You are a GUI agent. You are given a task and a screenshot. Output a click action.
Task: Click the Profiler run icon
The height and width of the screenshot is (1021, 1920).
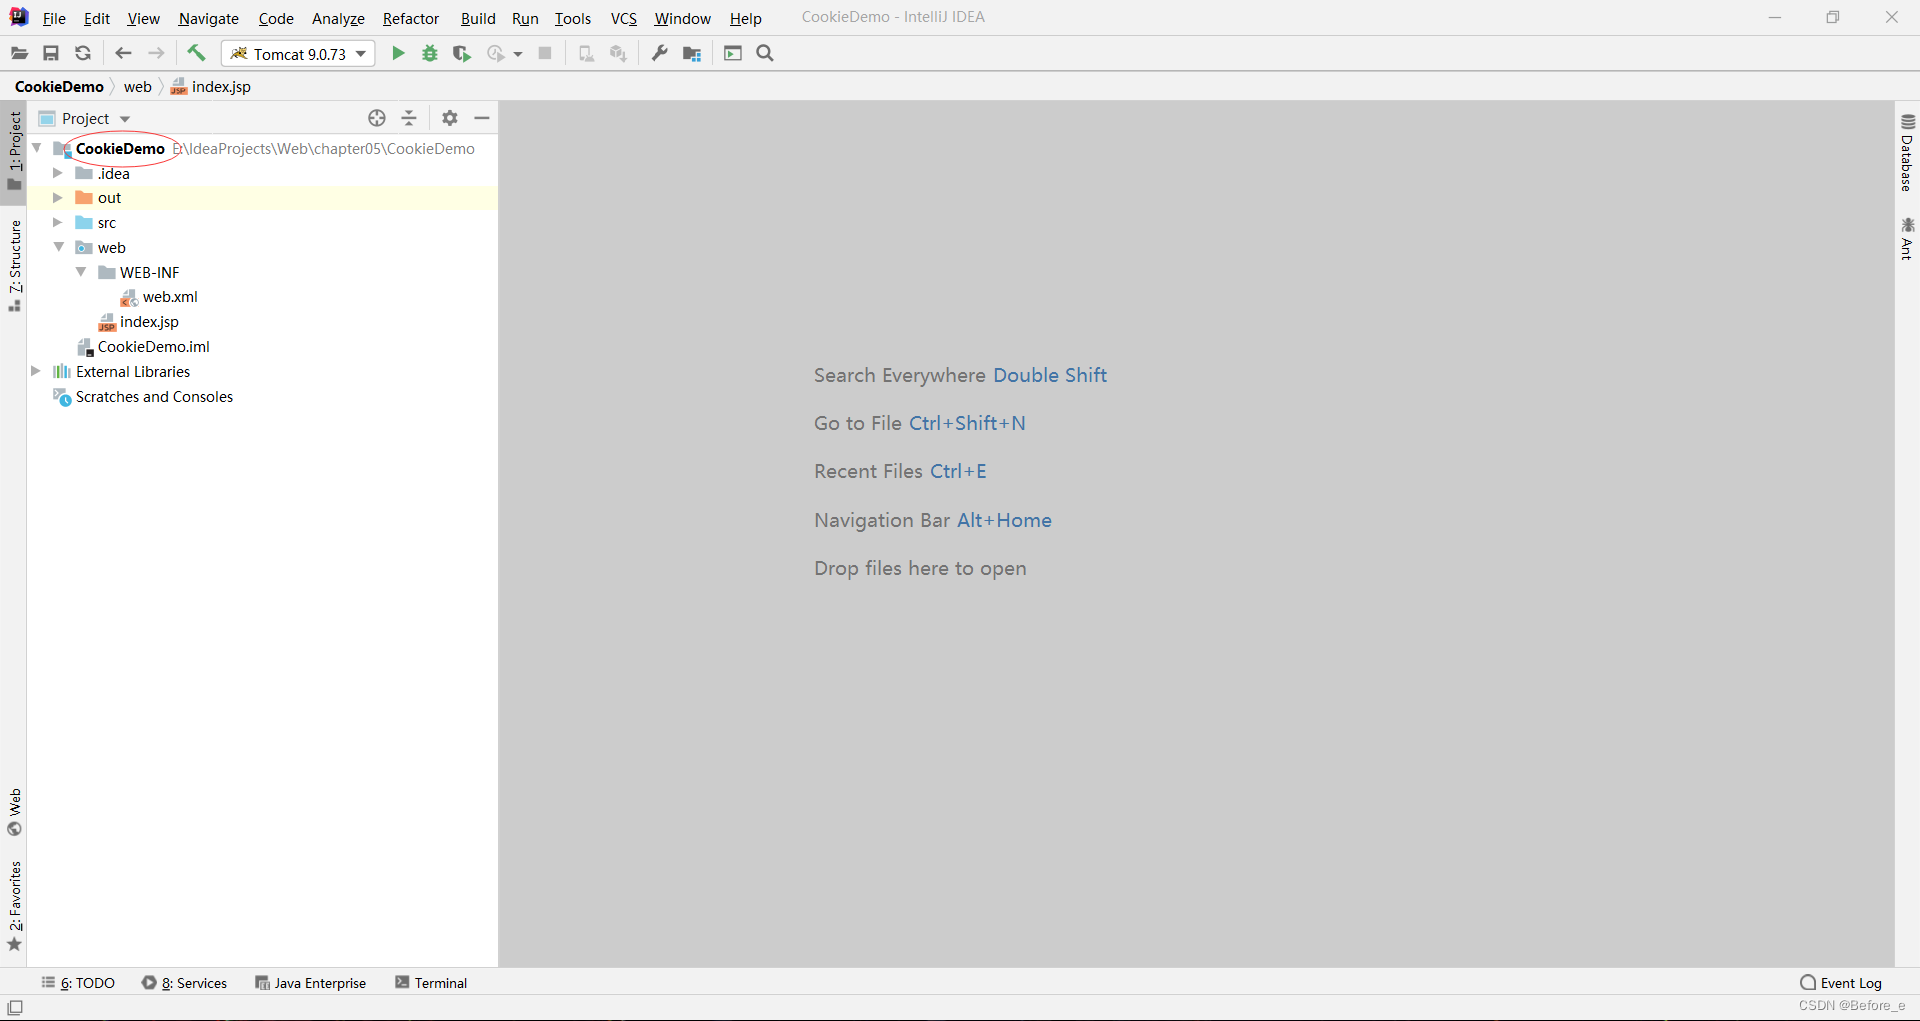pos(496,54)
